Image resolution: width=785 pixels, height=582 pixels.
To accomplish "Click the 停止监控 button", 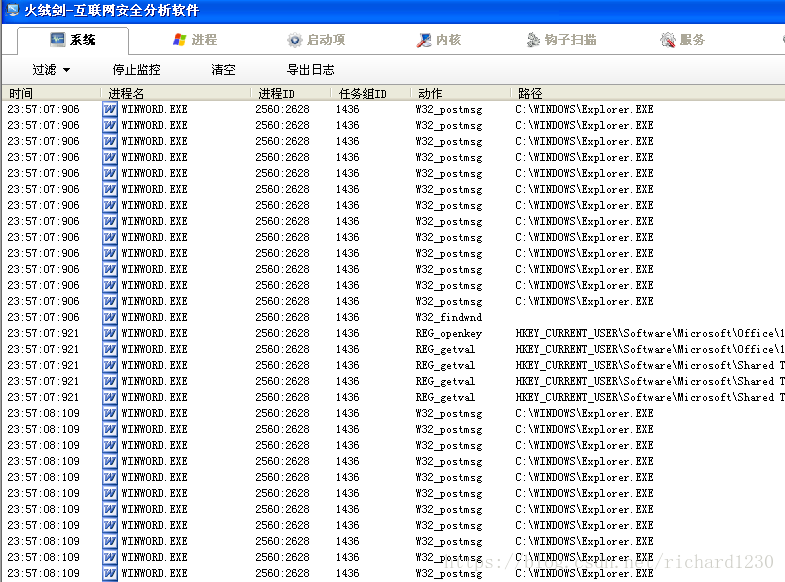I will point(136,70).
